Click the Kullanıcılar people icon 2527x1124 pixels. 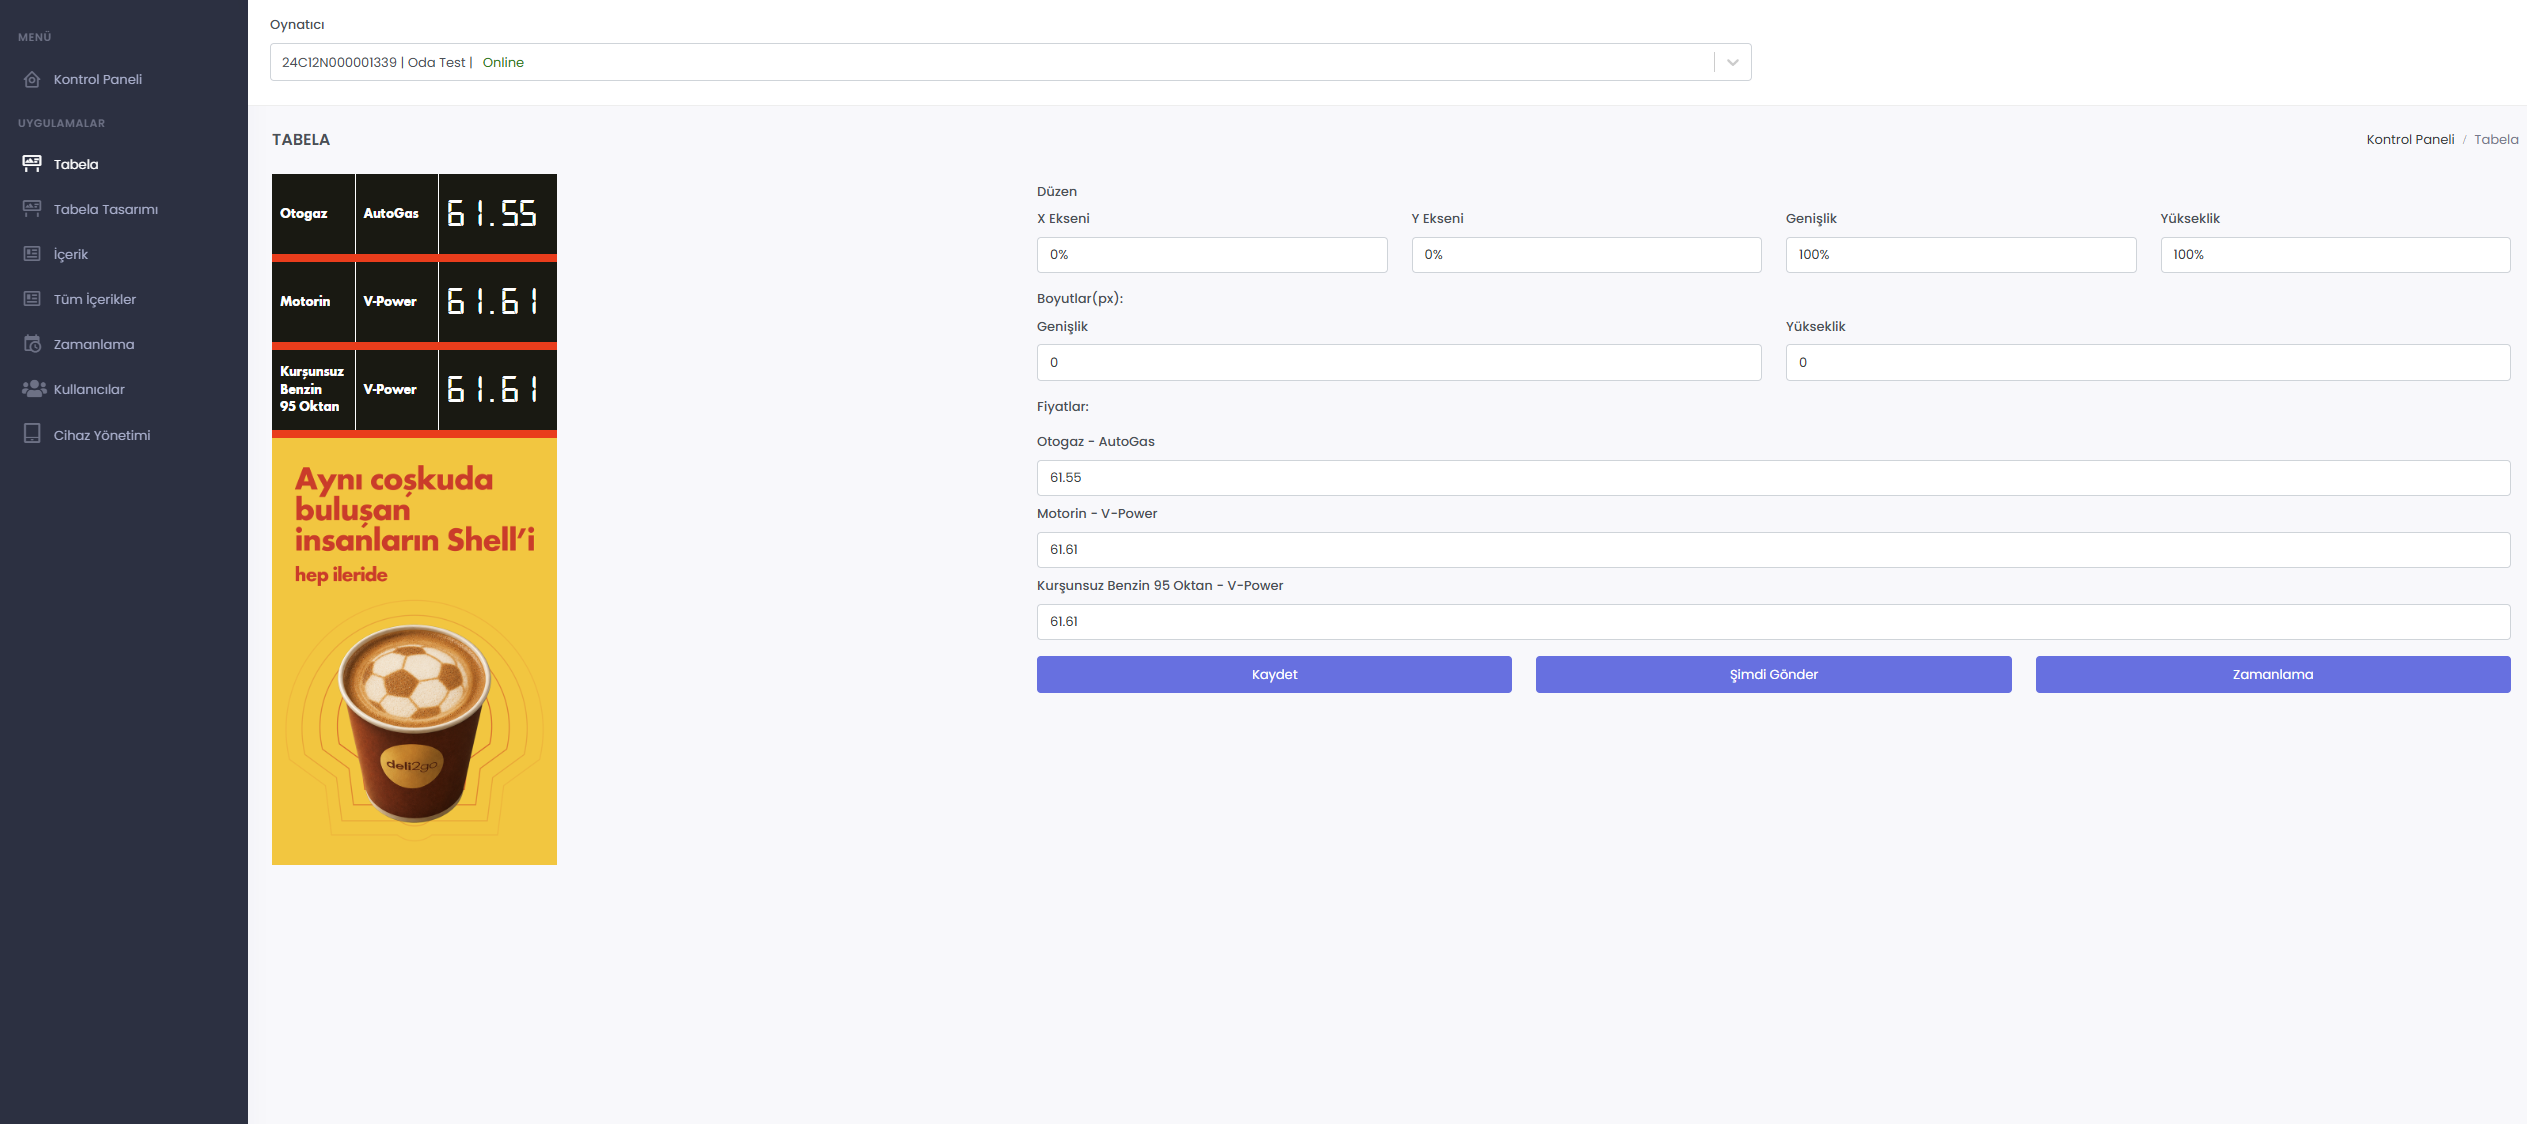click(34, 389)
